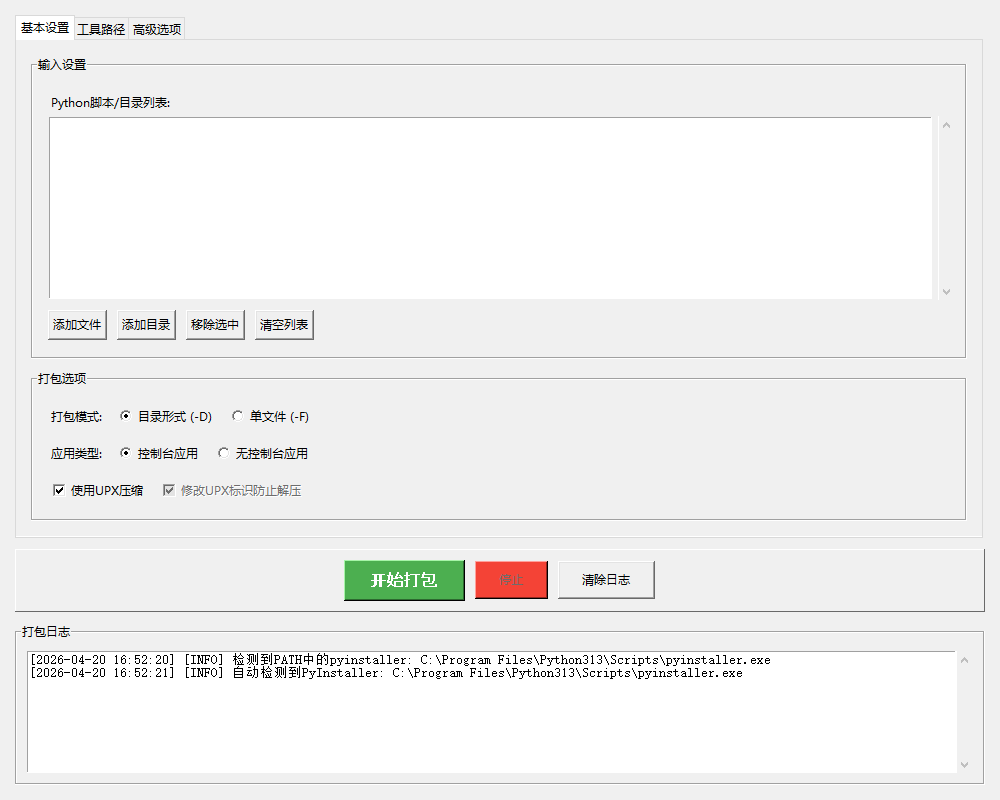Viewport: 1000px width, 800px height.
Task: Choose the 单文件 (-F) packaging mode
Action: click(237, 416)
